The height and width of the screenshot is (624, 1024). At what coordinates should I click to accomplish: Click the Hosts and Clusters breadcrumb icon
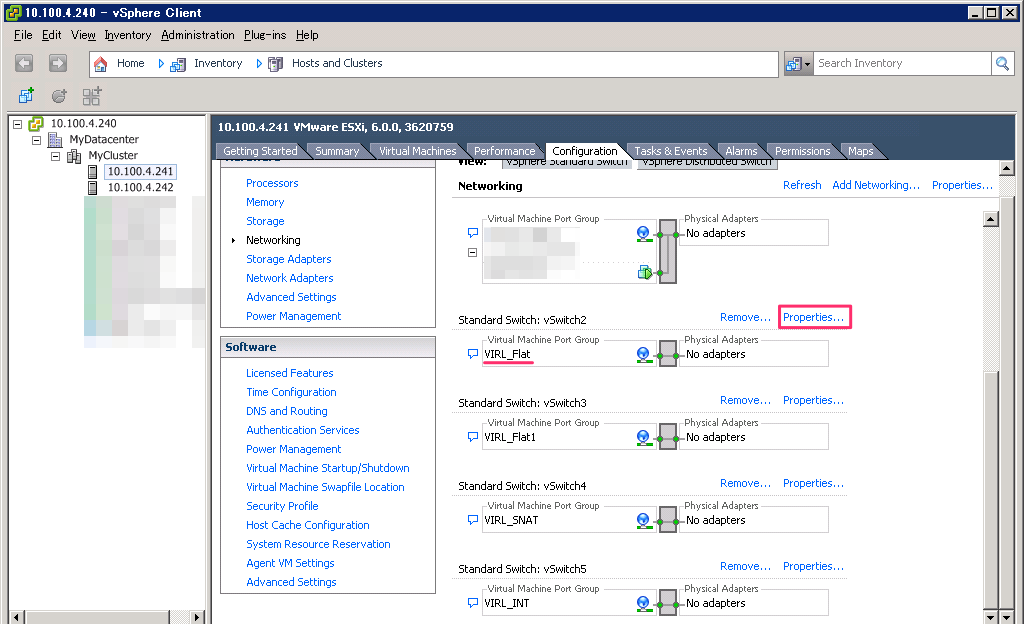pos(276,64)
